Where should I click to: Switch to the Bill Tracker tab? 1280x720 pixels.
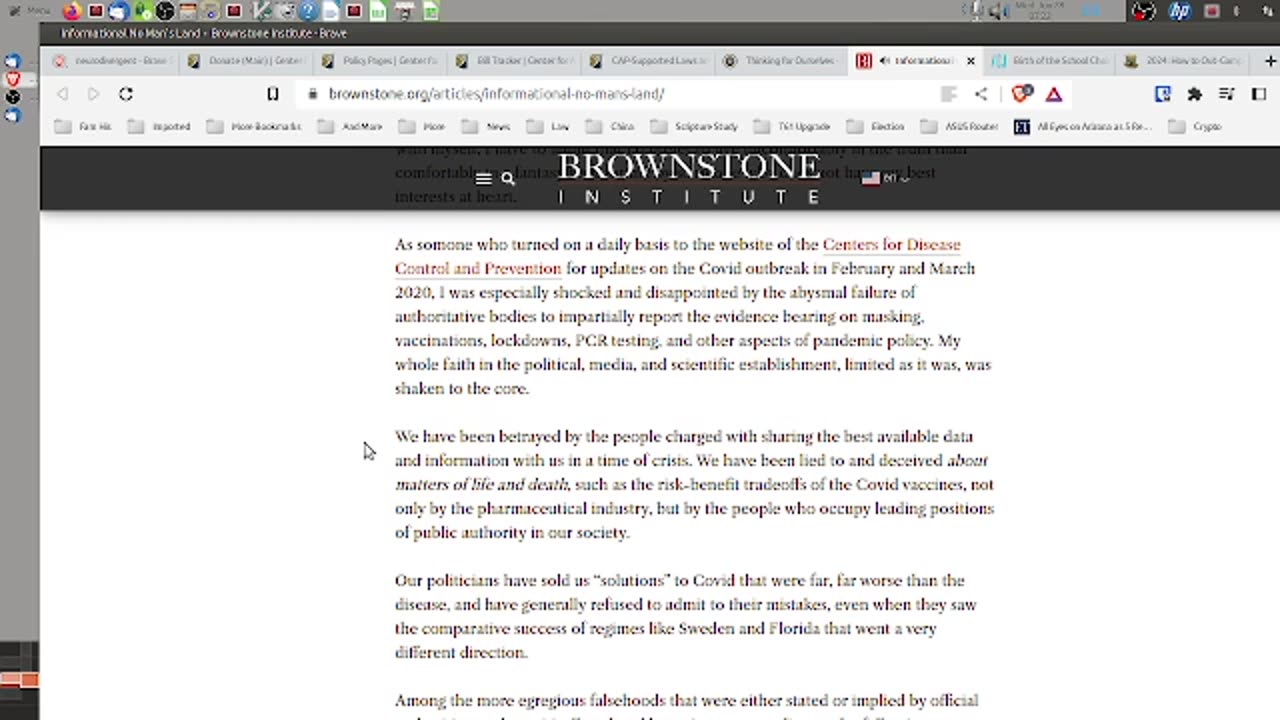click(513, 61)
